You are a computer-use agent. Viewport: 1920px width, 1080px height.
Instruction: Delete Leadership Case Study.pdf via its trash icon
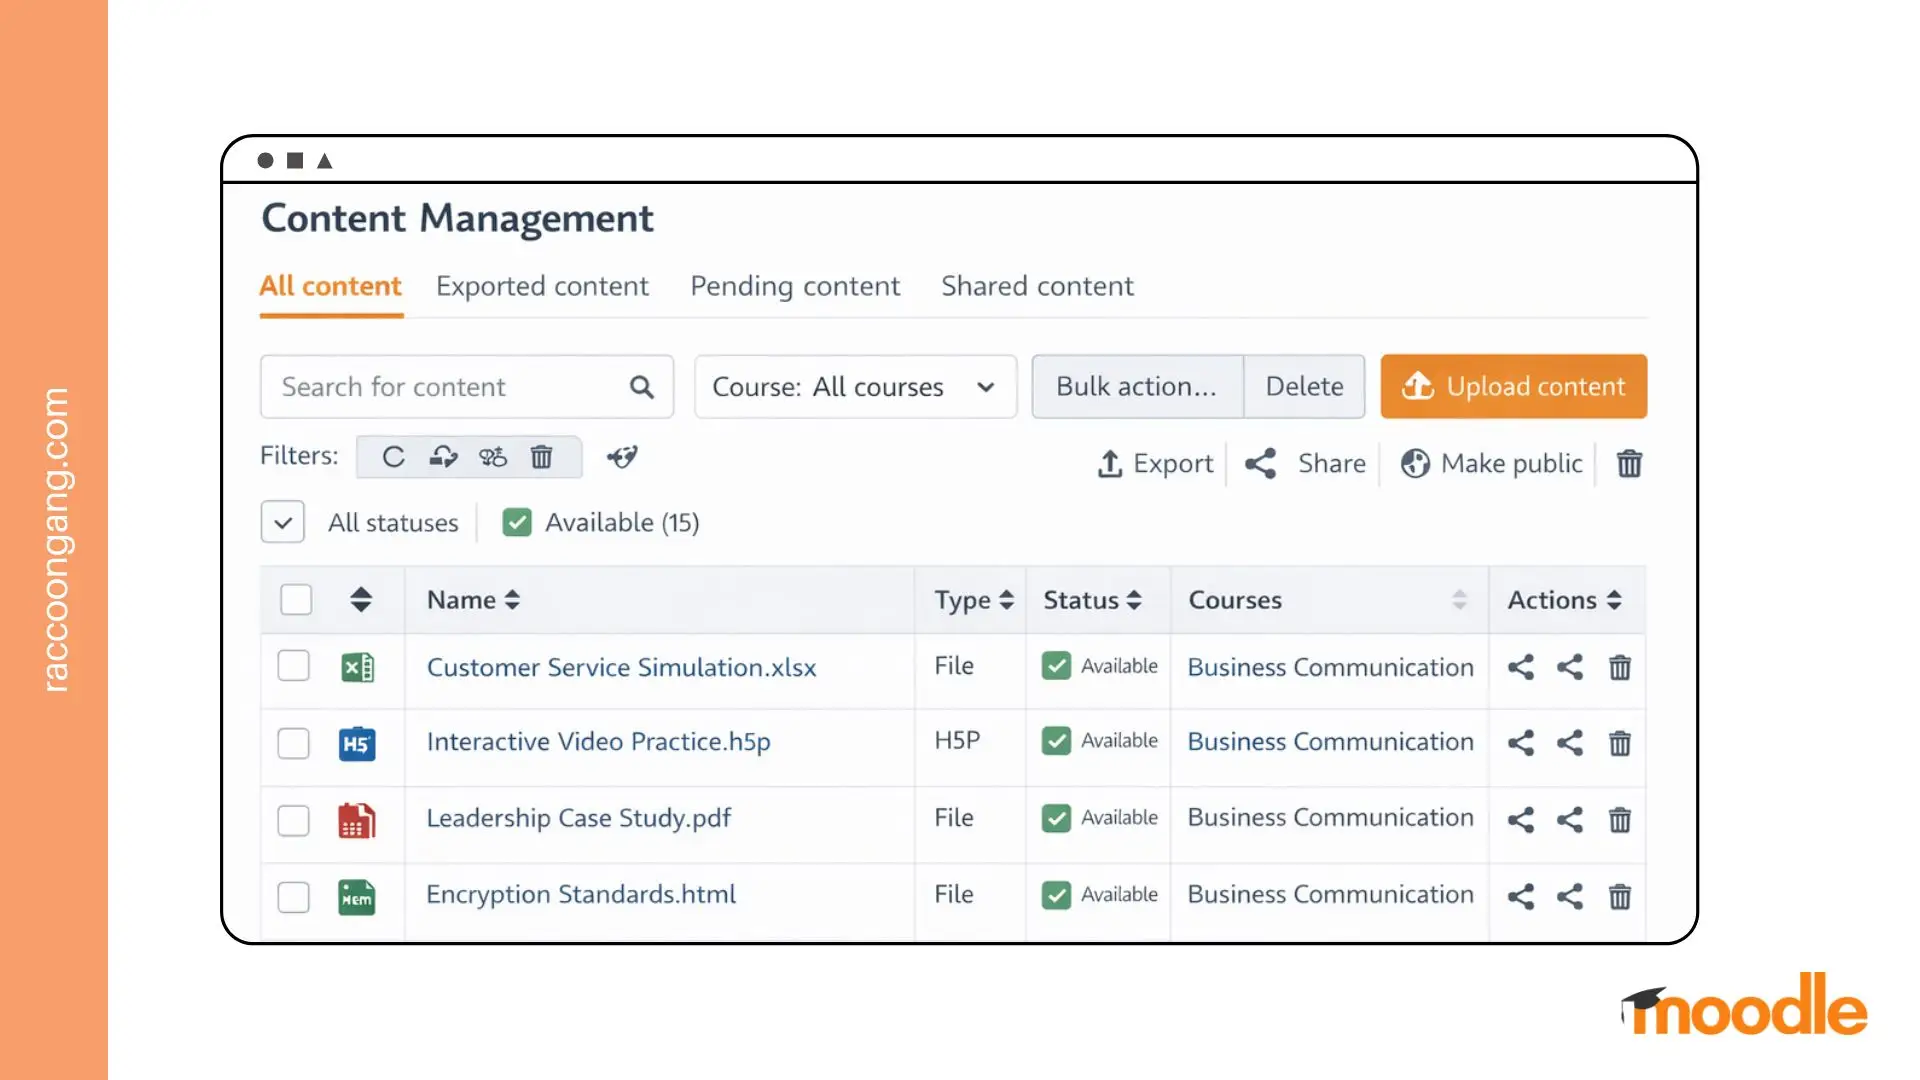(1620, 820)
